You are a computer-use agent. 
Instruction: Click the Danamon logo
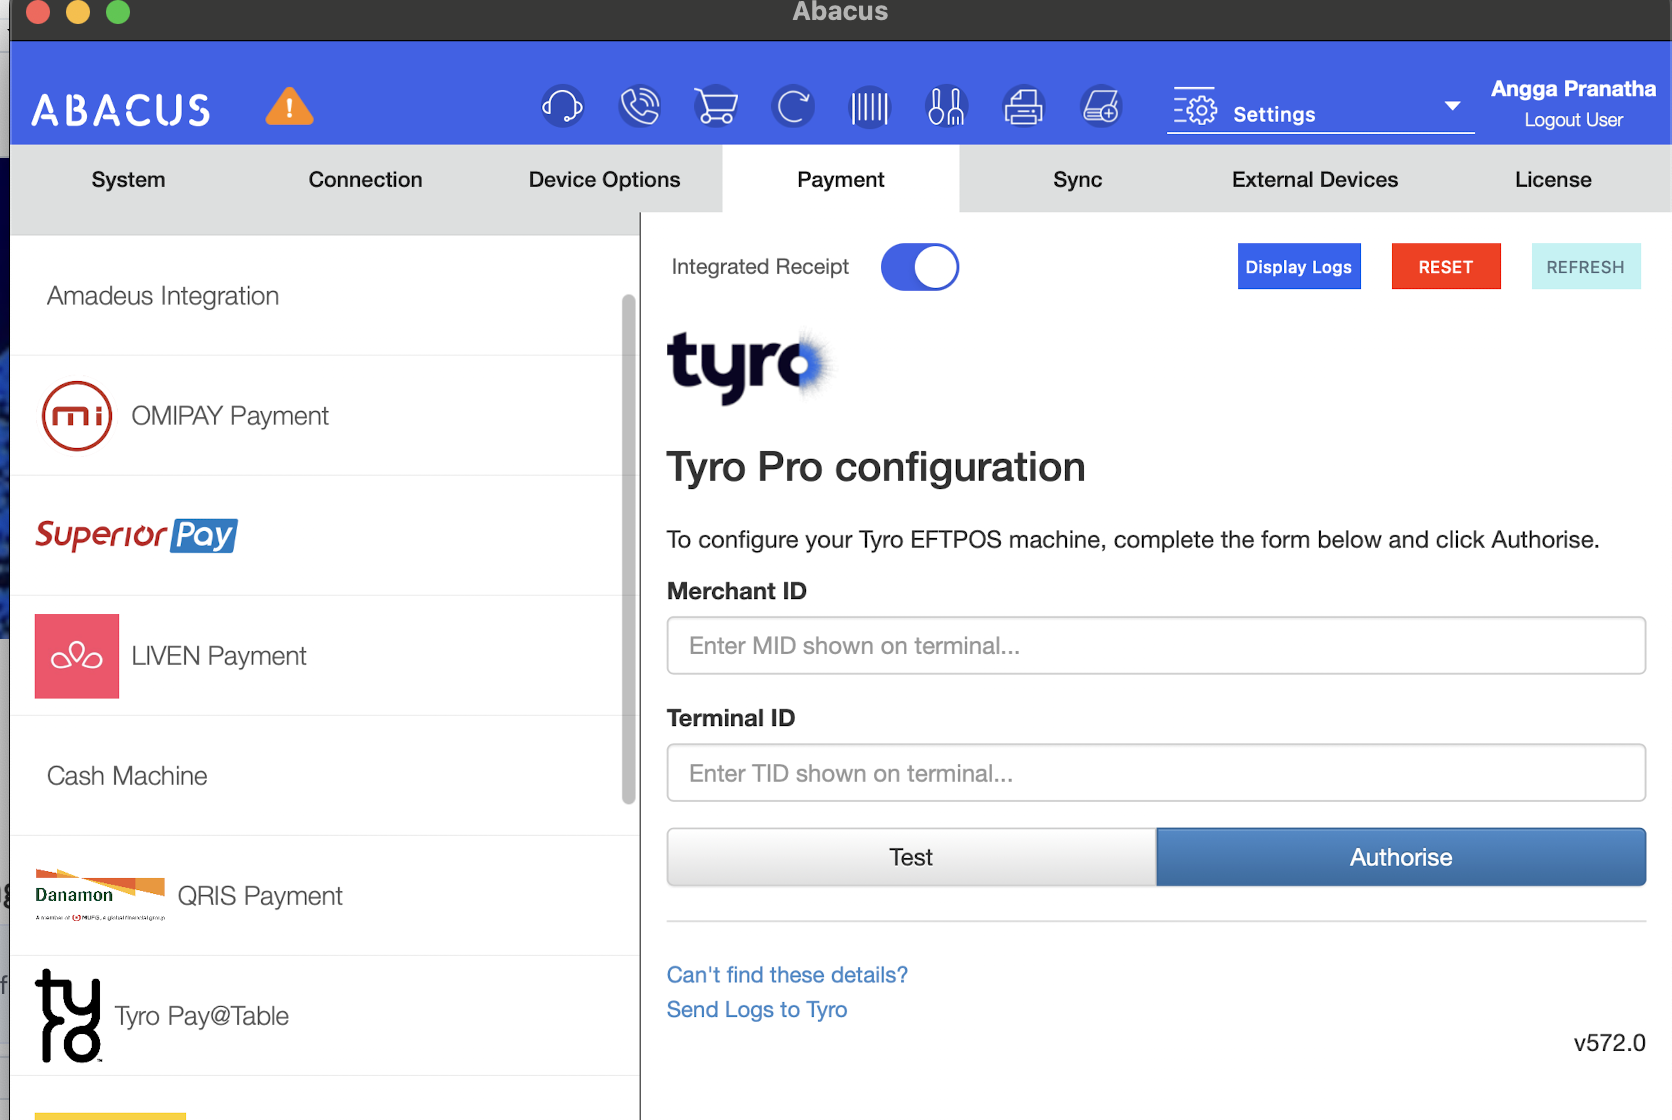coord(100,895)
